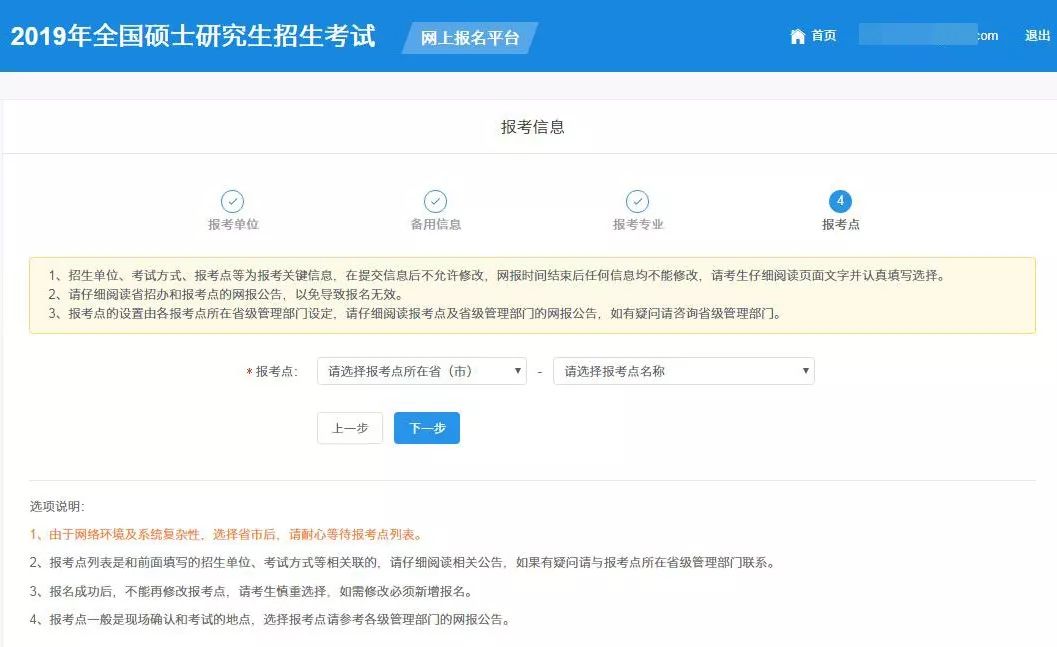Screen dimensions: 1057x647
Task: Select the 报考点 step label under step 4
Action: pyautogui.click(x=840, y=225)
